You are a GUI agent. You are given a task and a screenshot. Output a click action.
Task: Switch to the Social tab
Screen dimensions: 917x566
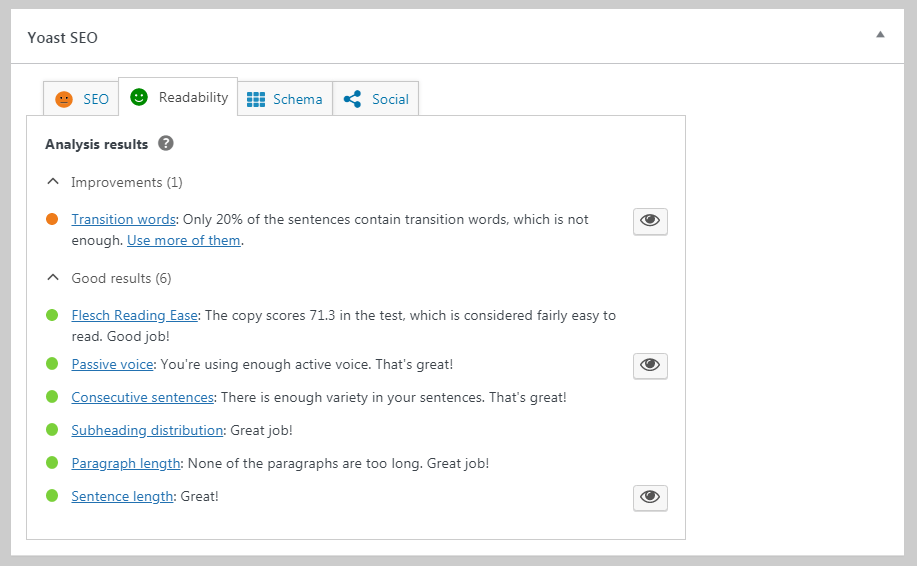(389, 99)
